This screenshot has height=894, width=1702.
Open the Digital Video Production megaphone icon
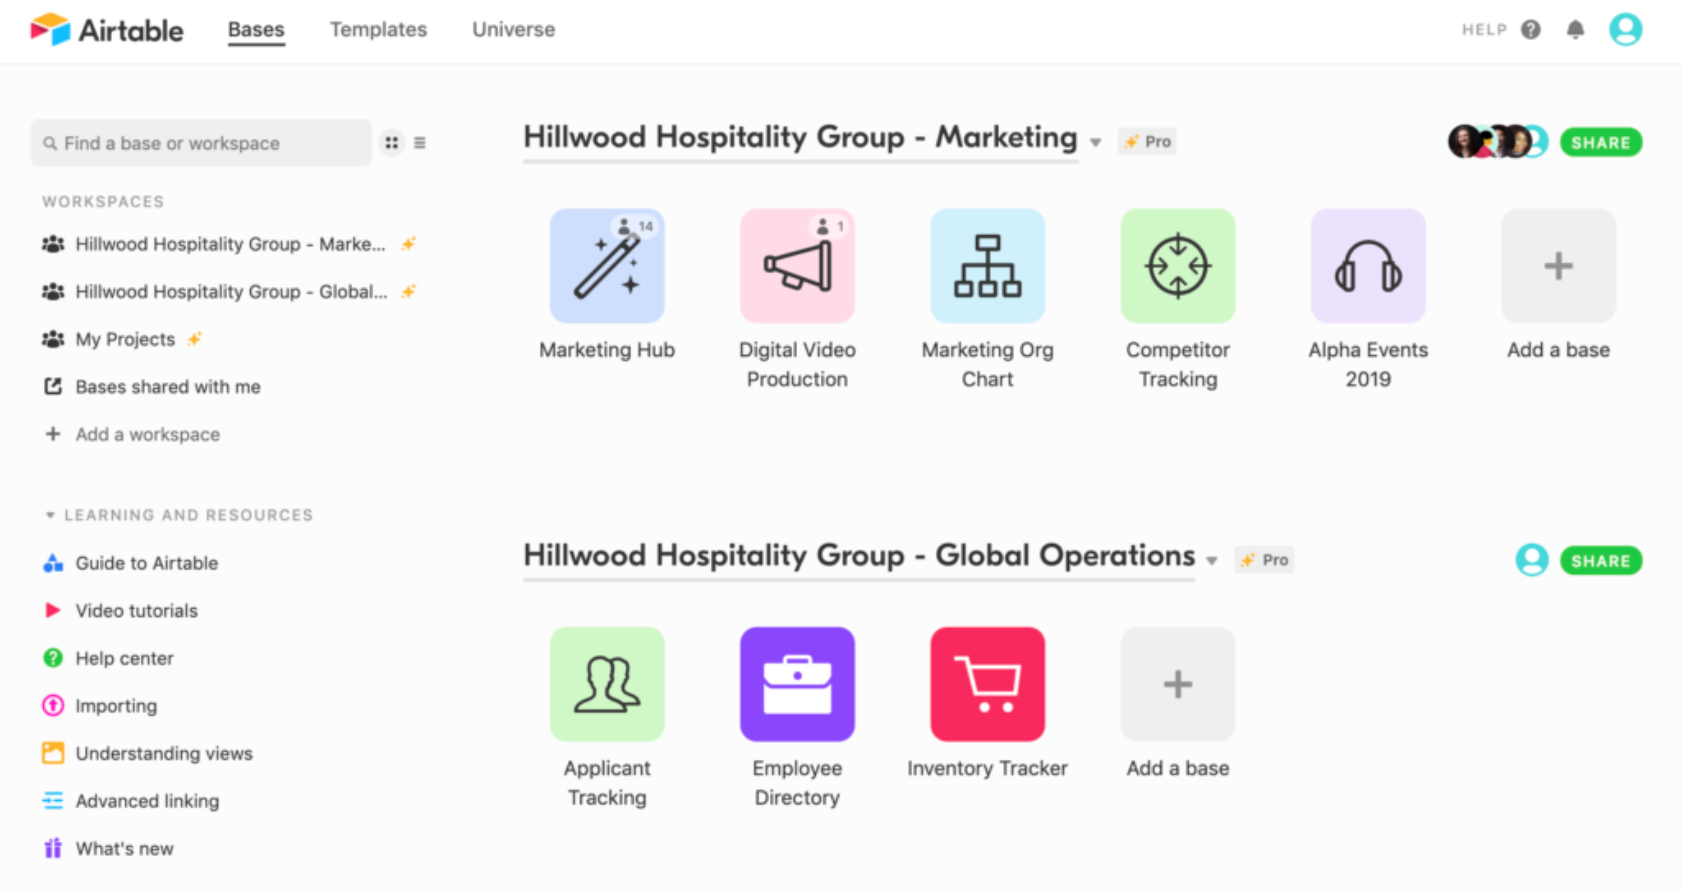(797, 266)
